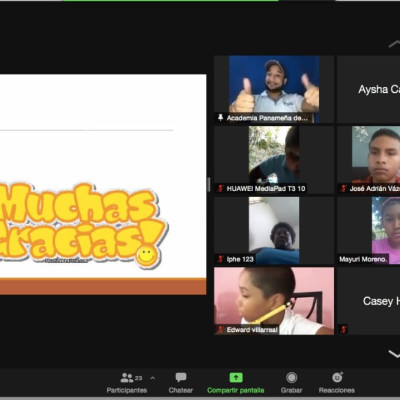The height and width of the screenshot is (400, 400).
Task: Click the divider handle between slide and gallery
Action: pos(209,184)
